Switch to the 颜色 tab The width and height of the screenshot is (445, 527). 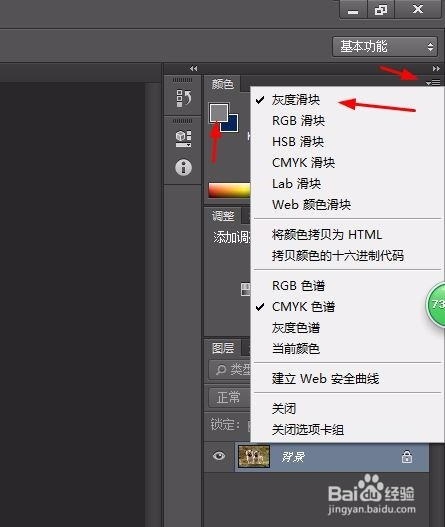[x=222, y=84]
